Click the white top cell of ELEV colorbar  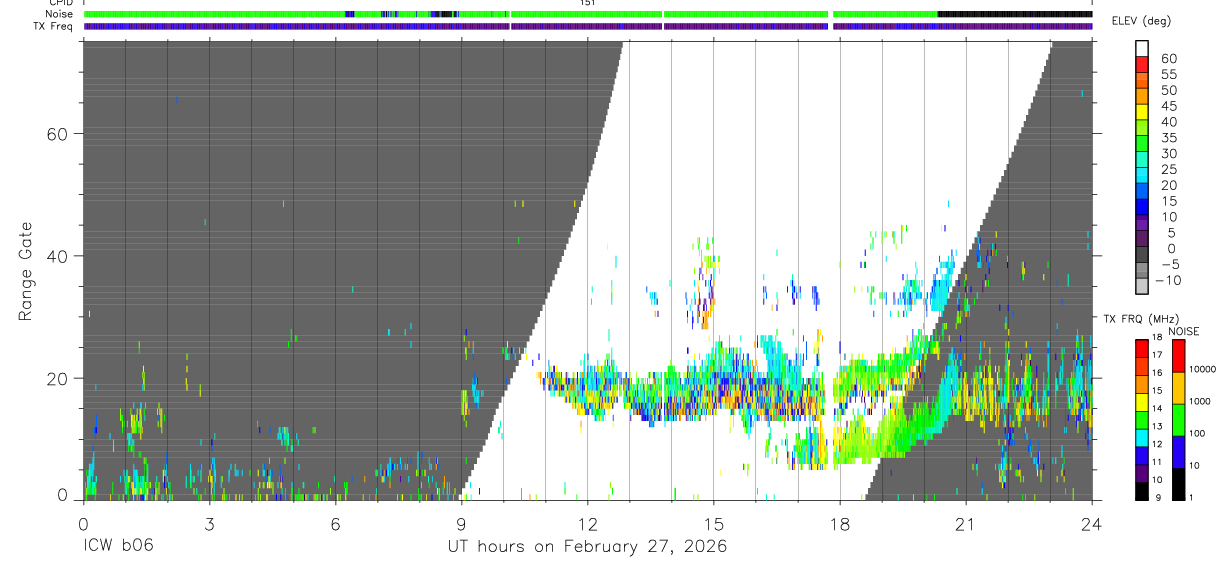point(1141,48)
